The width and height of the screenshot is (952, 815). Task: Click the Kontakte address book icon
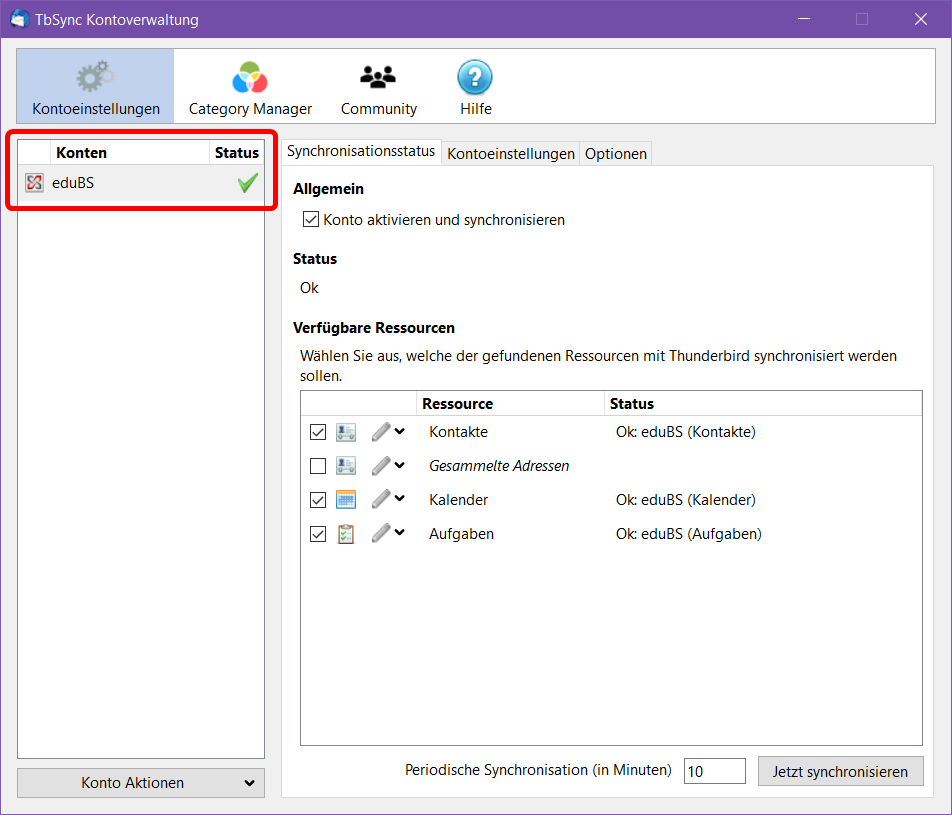coord(346,432)
